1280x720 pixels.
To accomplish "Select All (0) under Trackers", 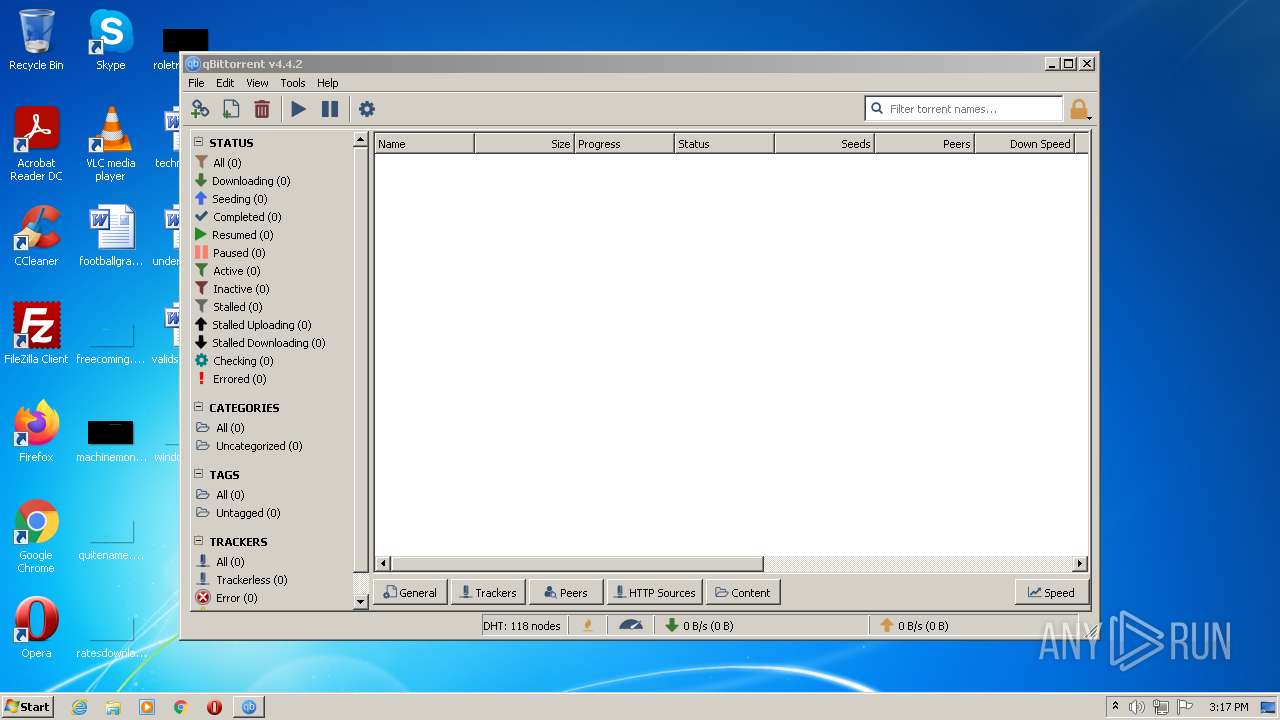I will (220, 562).
